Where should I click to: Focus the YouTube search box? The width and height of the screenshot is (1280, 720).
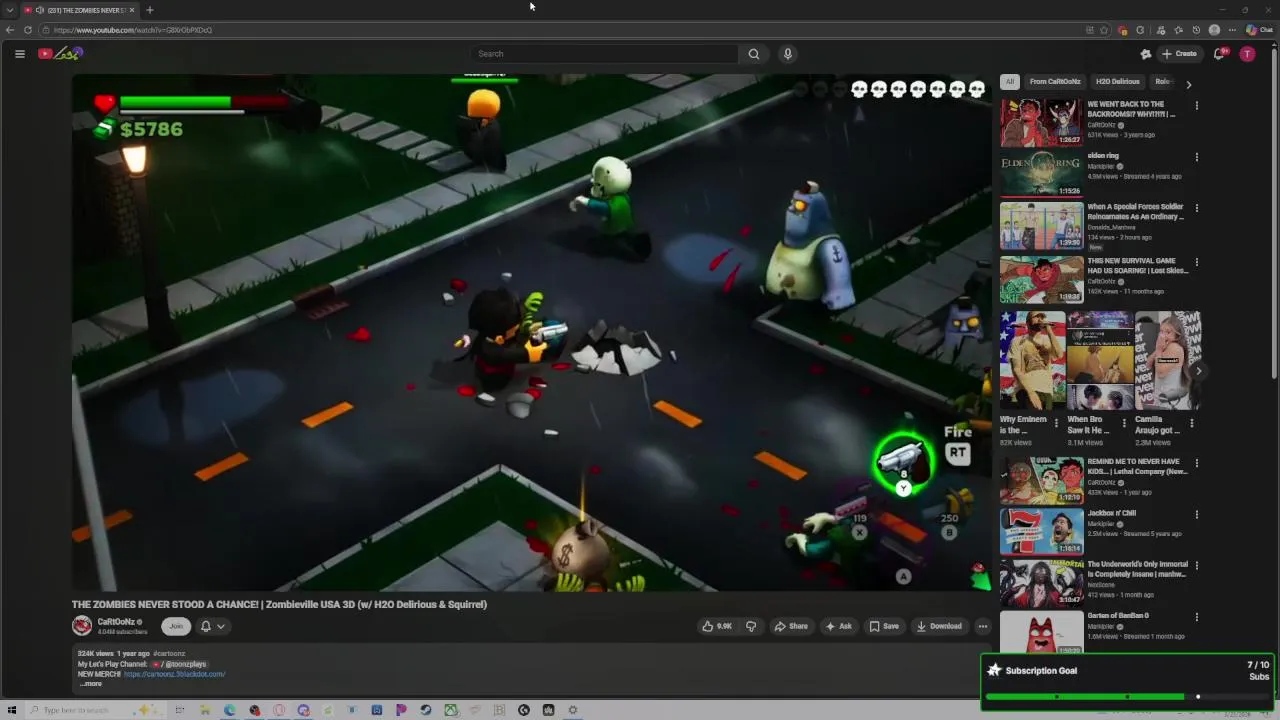point(605,54)
